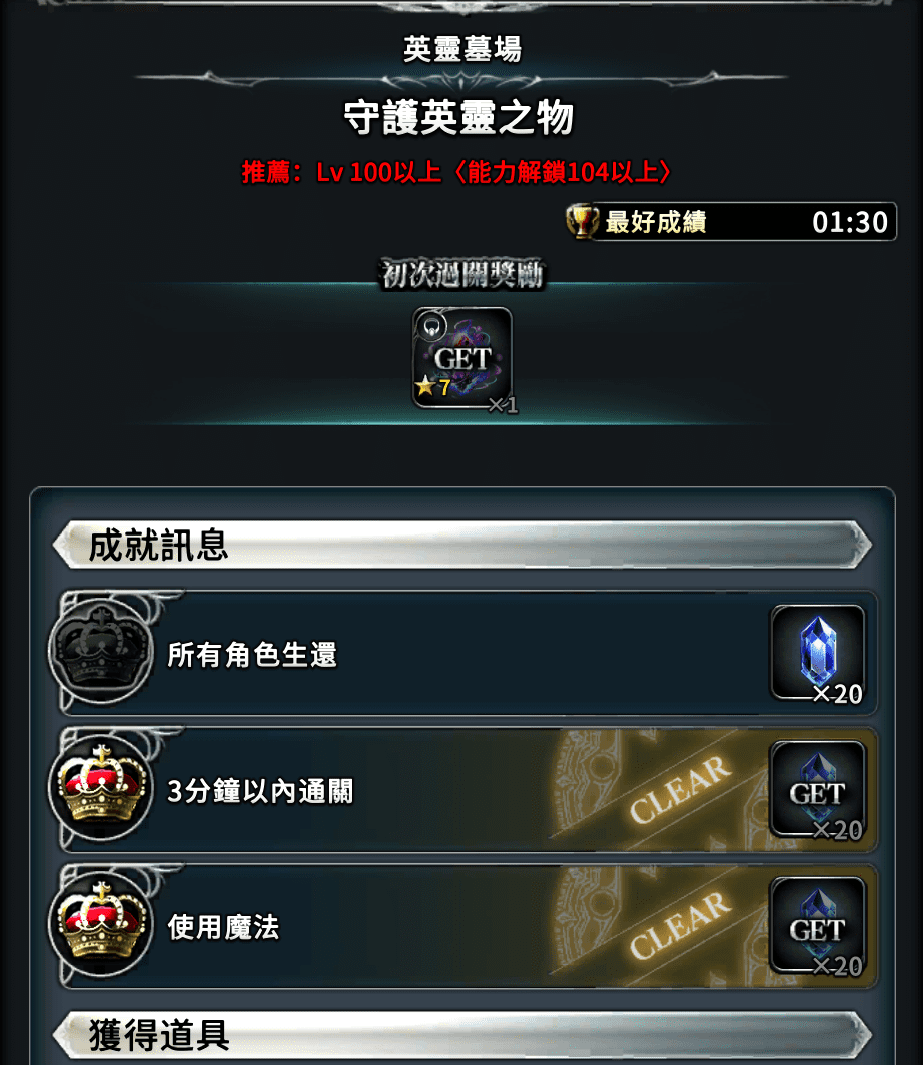Click the CLEAR stamp on 3分鐘以內通關
Screen dimensions: 924x1066
tap(680, 789)
